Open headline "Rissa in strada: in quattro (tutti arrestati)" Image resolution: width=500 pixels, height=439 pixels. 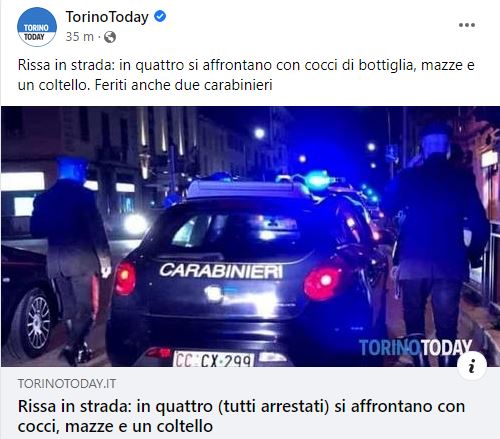(x=241, y=416)
